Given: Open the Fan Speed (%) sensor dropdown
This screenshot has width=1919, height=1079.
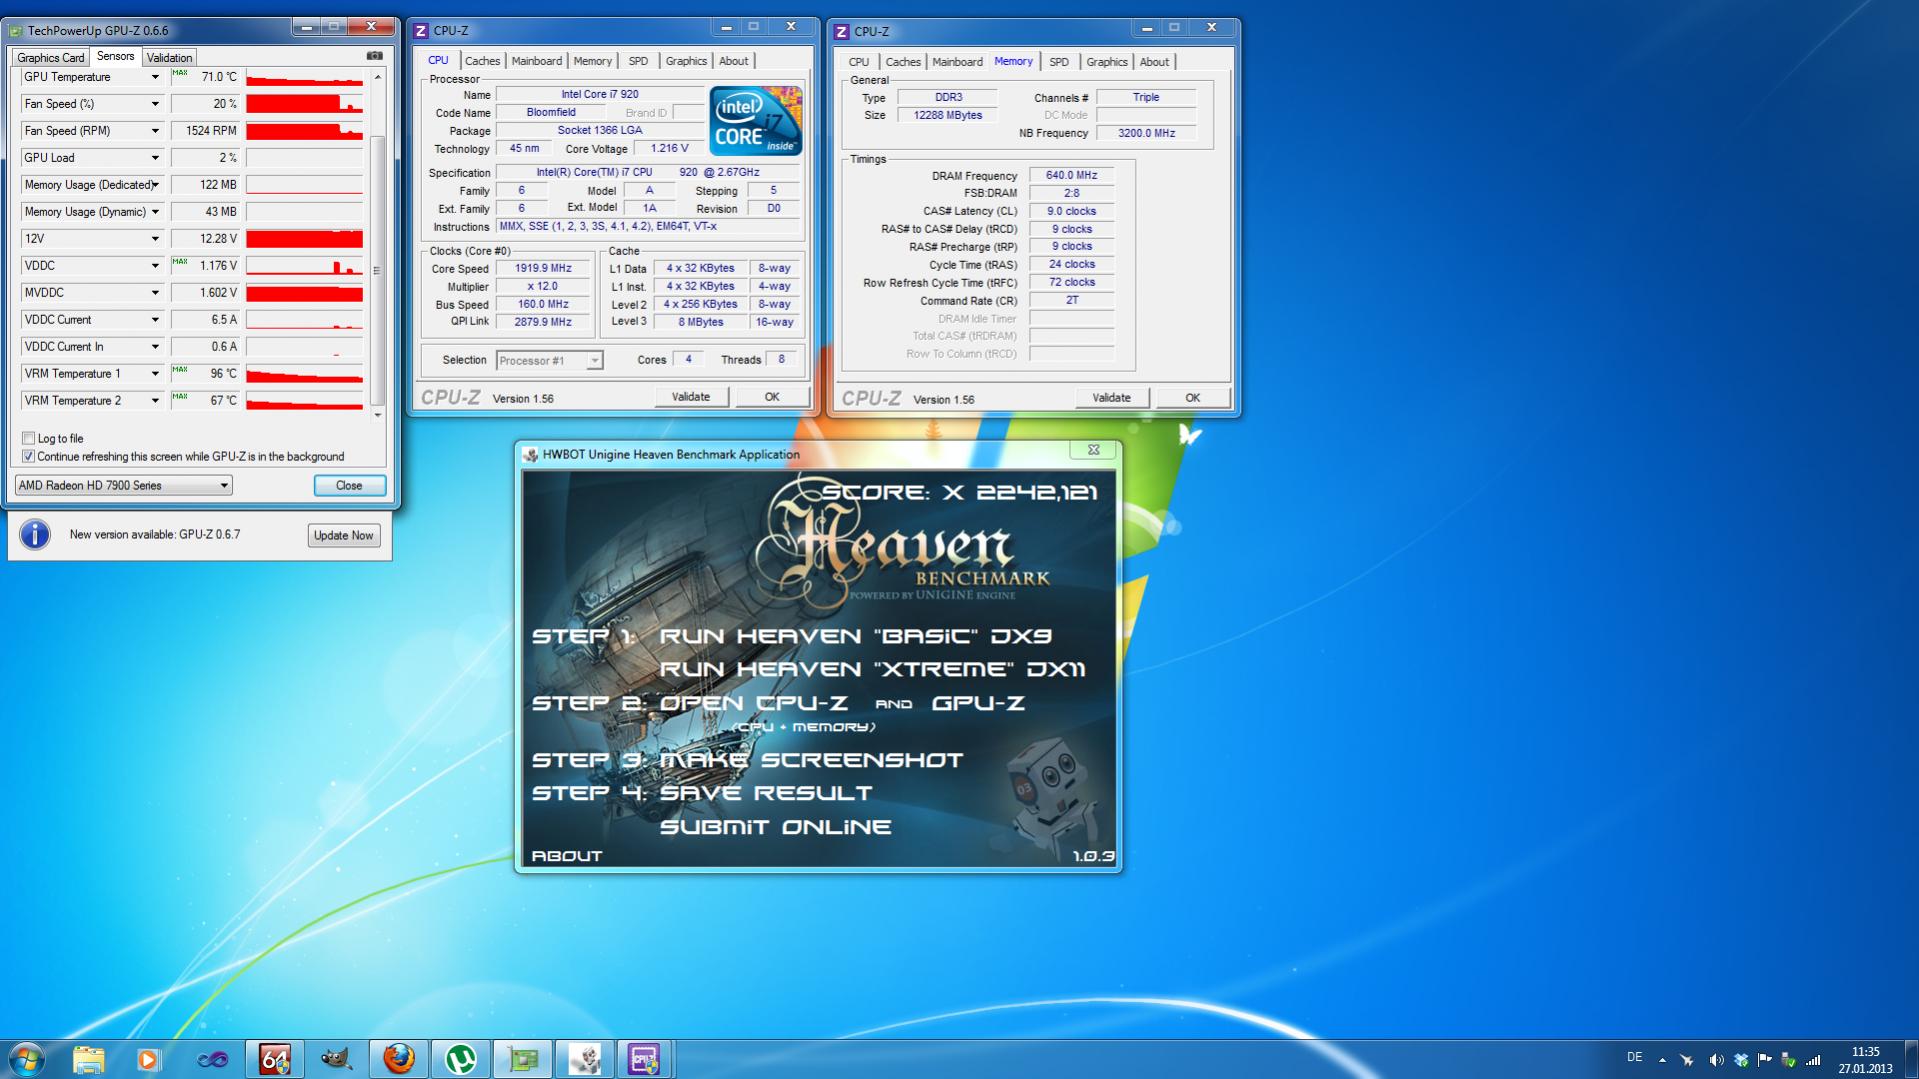Looking at the screenshot, I should [155, 104].
